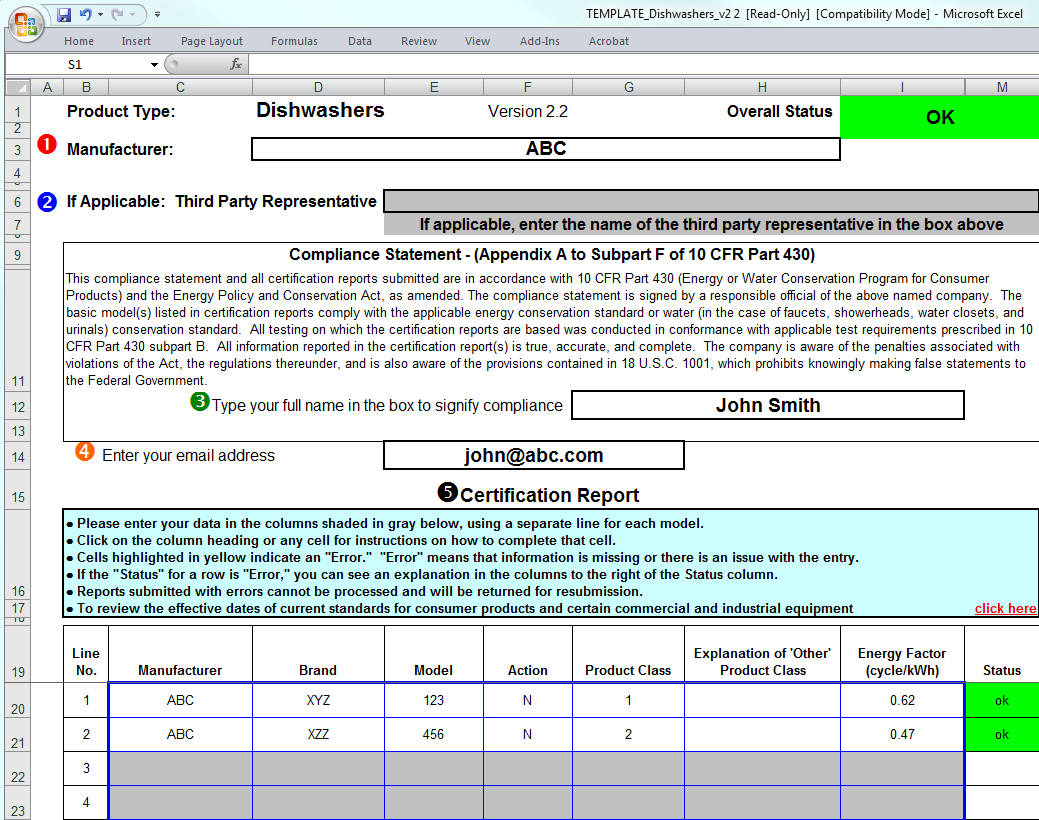Open the Undo history dropdown arrow
1039x820 pixels.
[101, 15]
